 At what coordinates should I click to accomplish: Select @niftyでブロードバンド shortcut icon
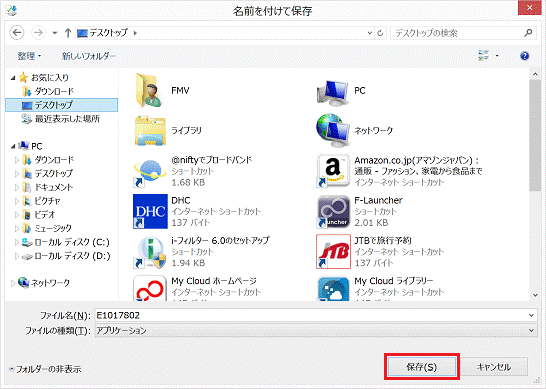150,173
